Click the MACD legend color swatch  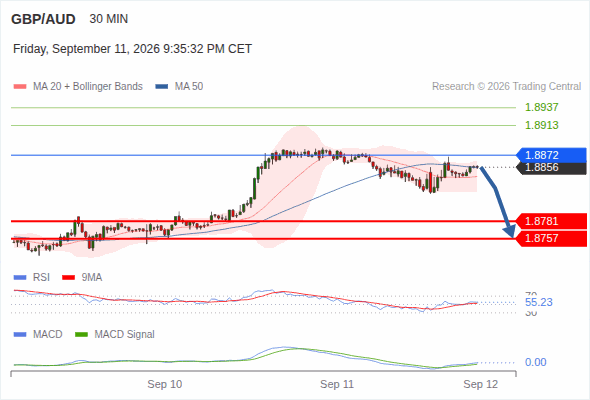tap(20, 335)
